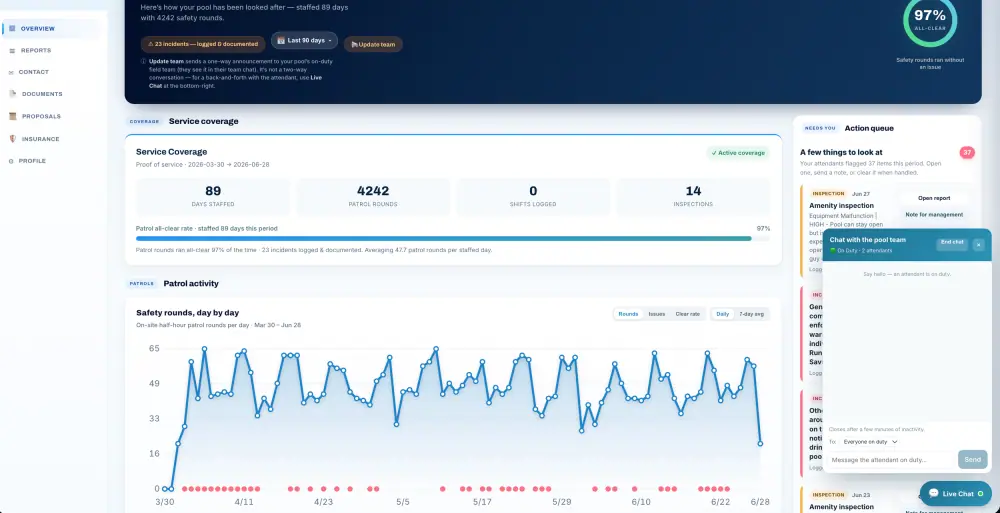Open the Overview sidebar icon
Image resolution: width=1000 pixels, height=513 pixels.
[12, 29]
